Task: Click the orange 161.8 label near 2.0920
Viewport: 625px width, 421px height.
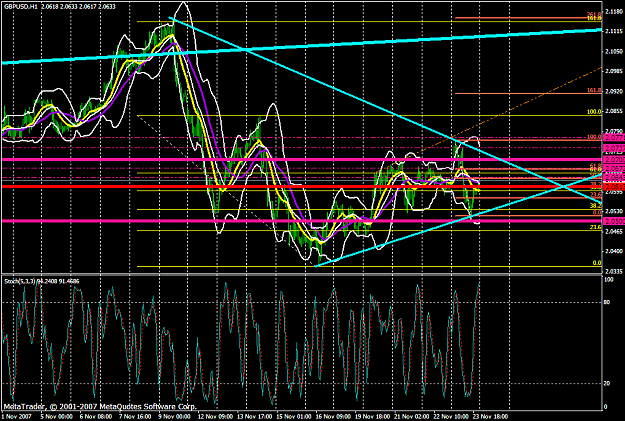Action: click(594, 90)
